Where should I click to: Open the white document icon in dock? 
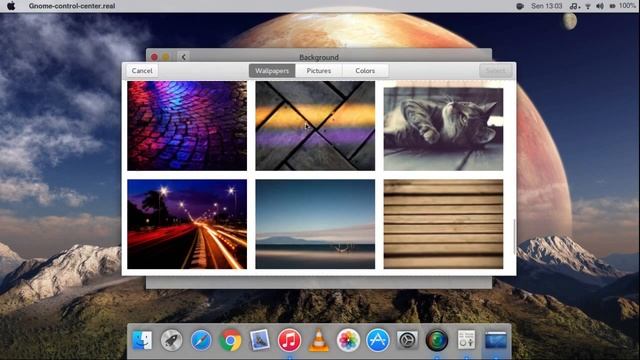[x=466, y=340]
